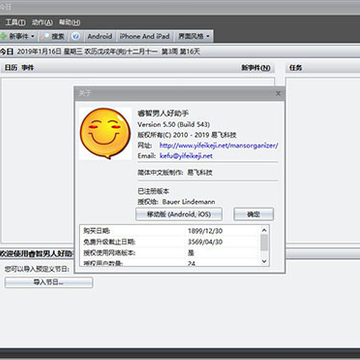This screenshot has height=360, width=360.
Task: Click the Bauer Lindemann licensee text
Action: pyautogui.click(x=189, y=202)
